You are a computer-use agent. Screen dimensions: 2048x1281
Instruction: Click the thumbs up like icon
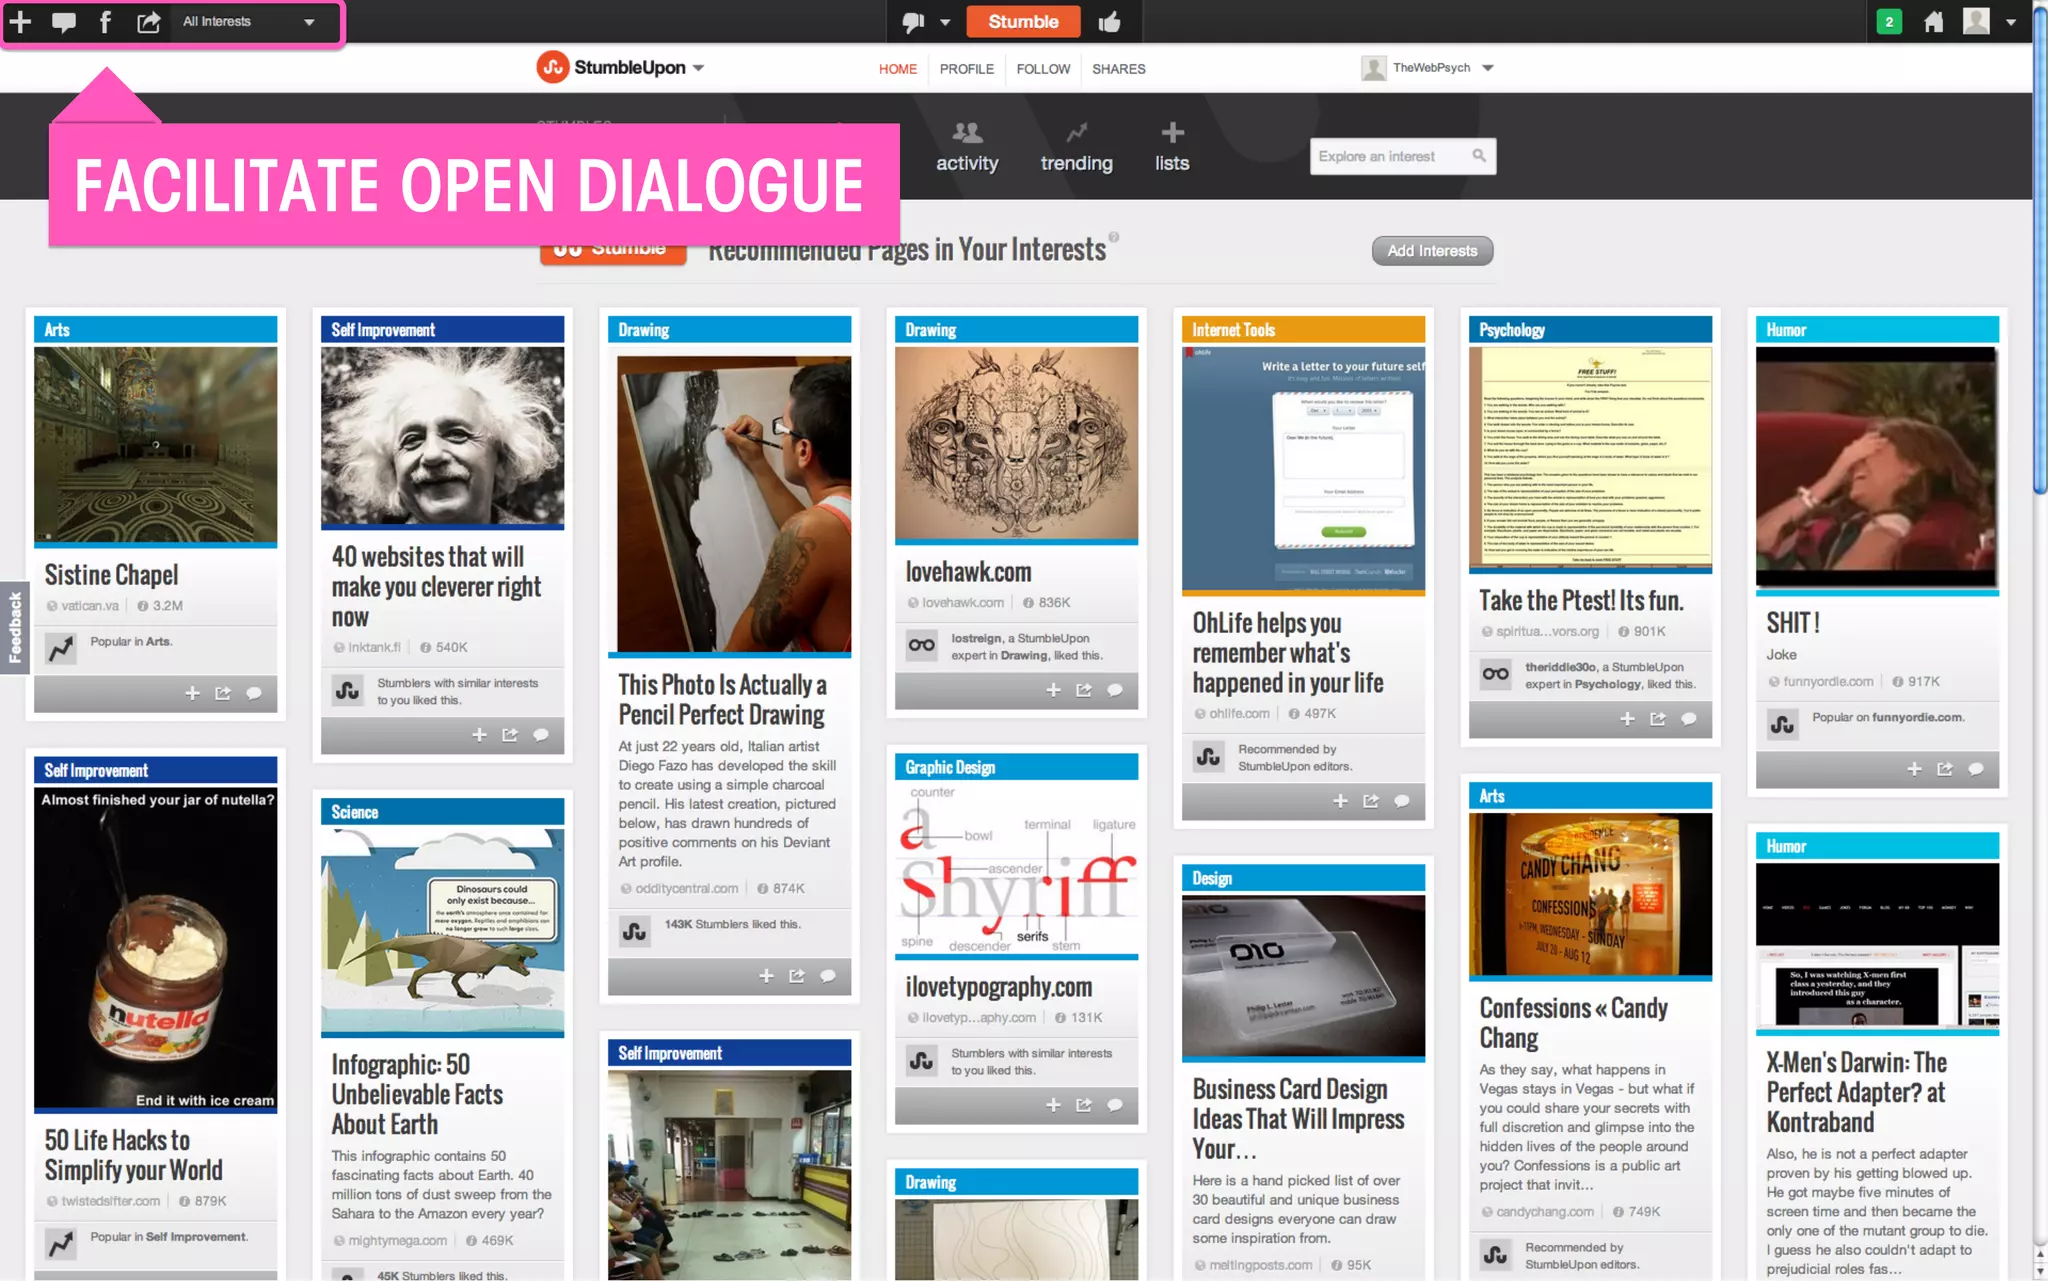click(1109, 21)
